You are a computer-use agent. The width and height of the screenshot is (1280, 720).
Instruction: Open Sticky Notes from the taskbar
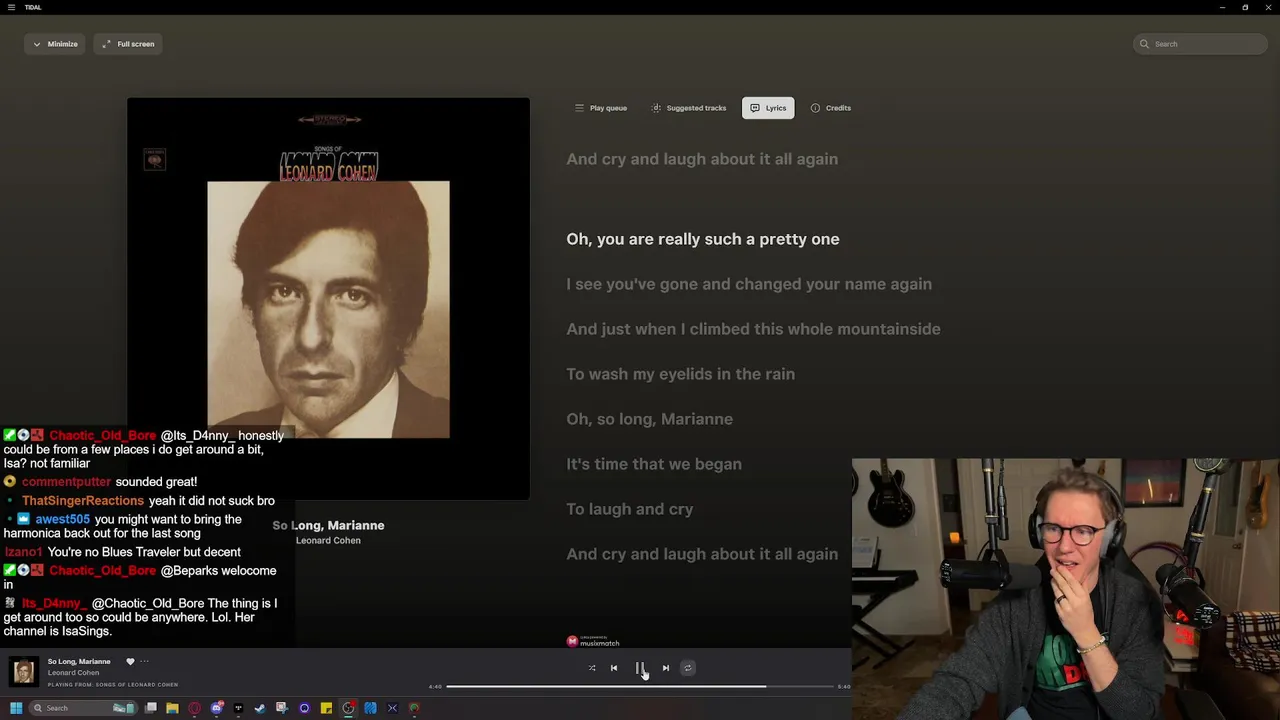[x=326, y=708]
